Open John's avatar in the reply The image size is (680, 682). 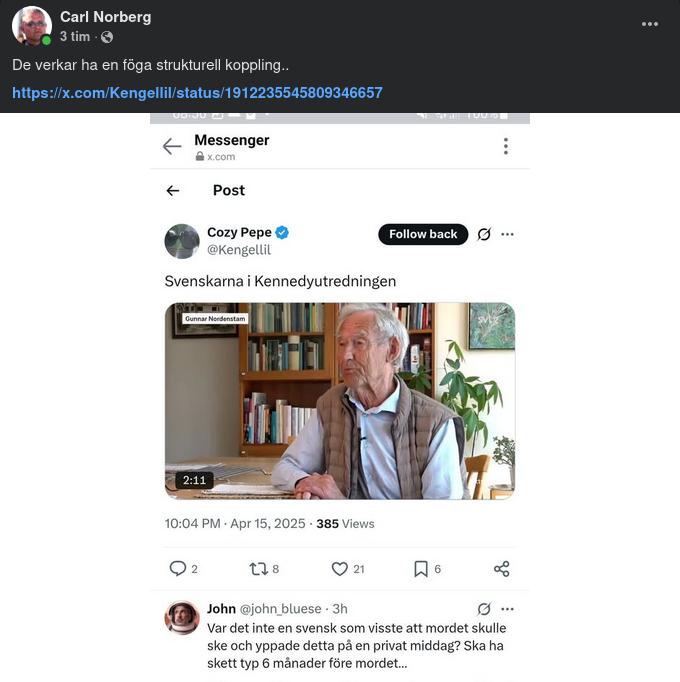coord(182,617)
